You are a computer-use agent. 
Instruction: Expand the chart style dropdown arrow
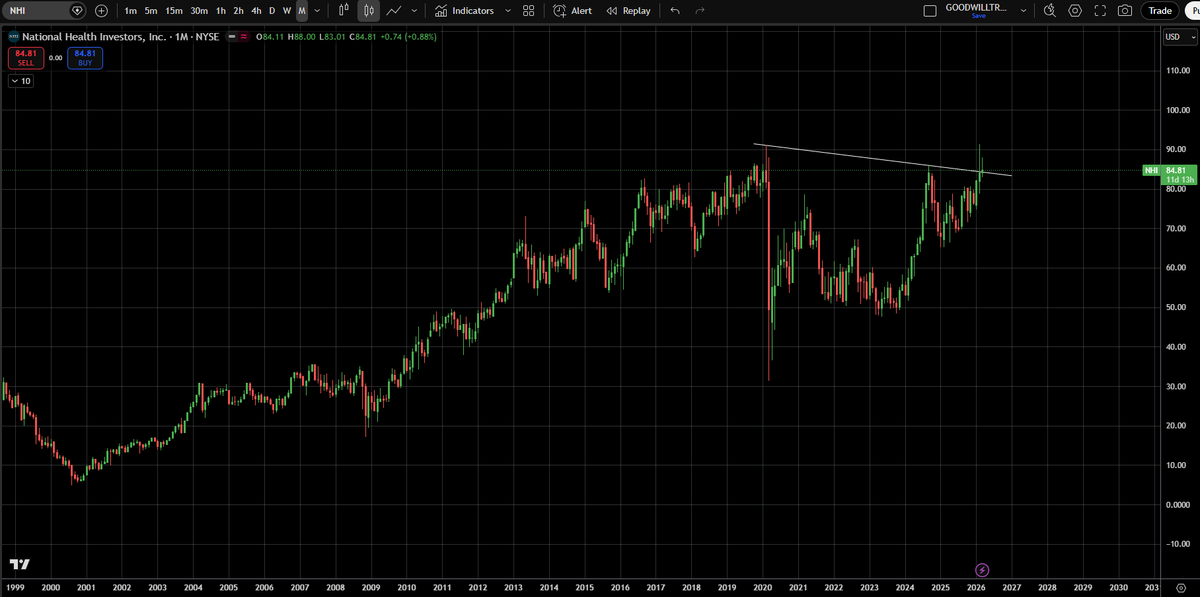click(x=414, y=10)
